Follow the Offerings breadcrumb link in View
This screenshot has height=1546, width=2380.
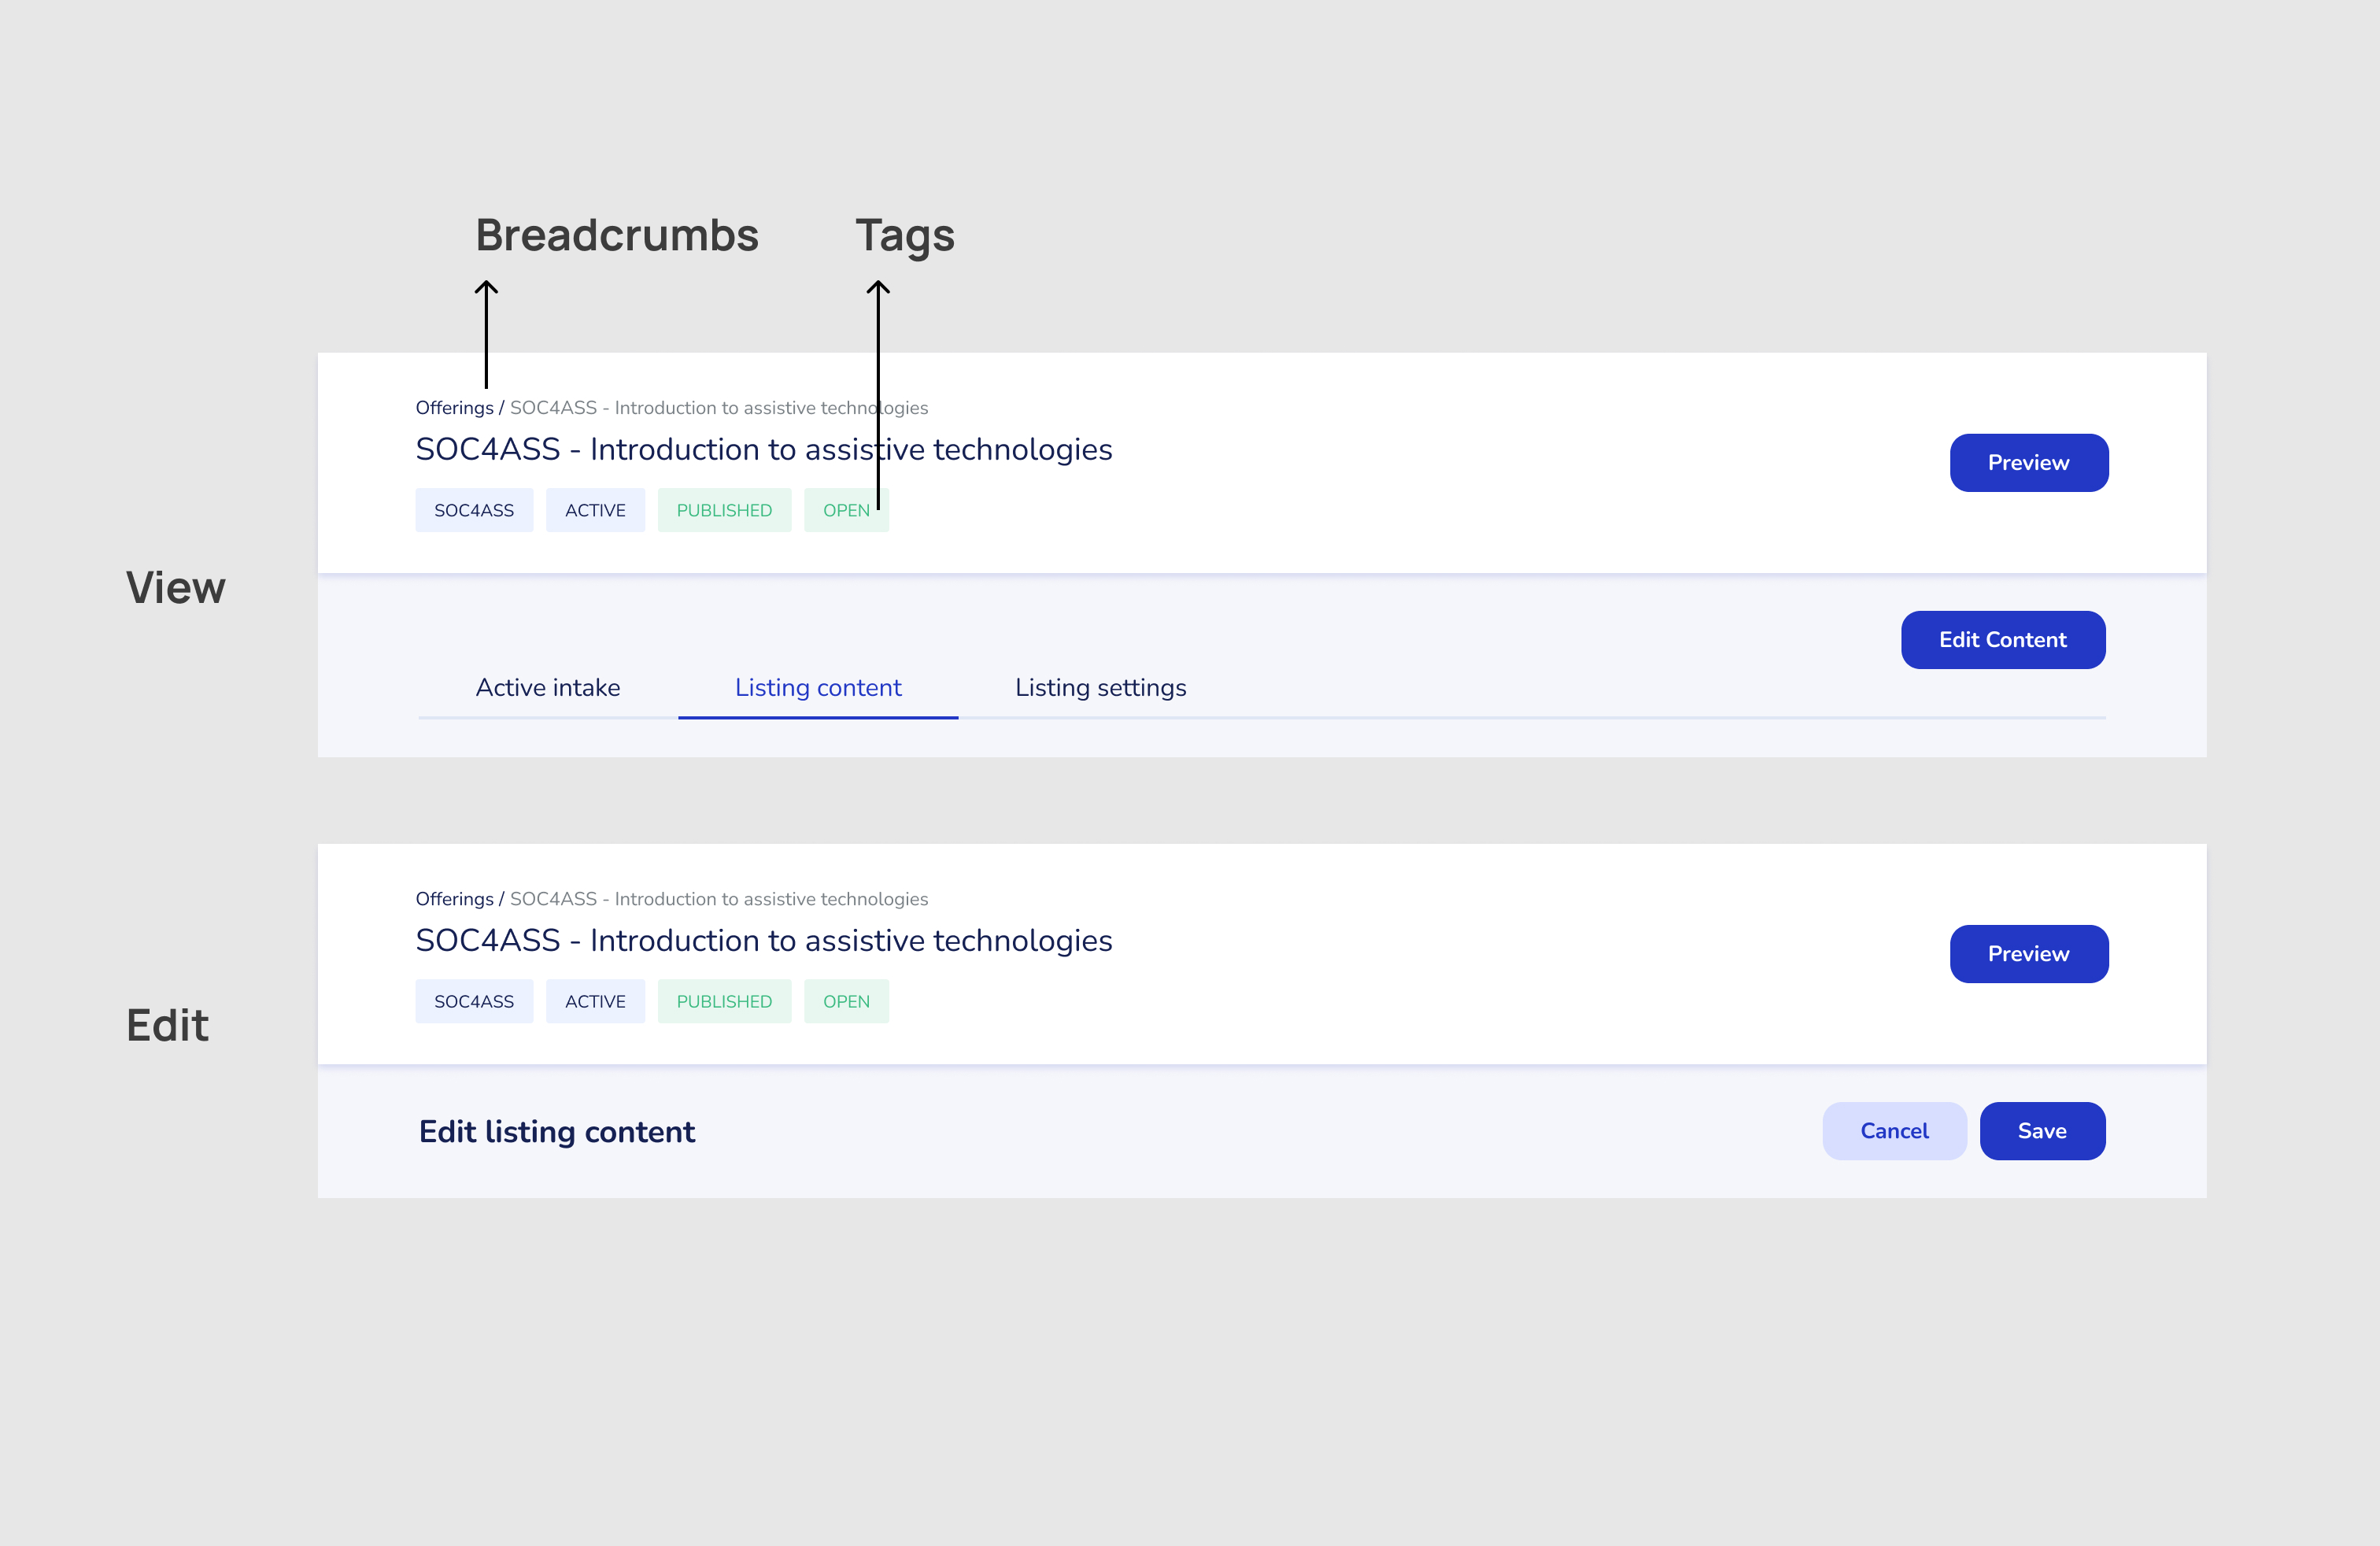454,407
